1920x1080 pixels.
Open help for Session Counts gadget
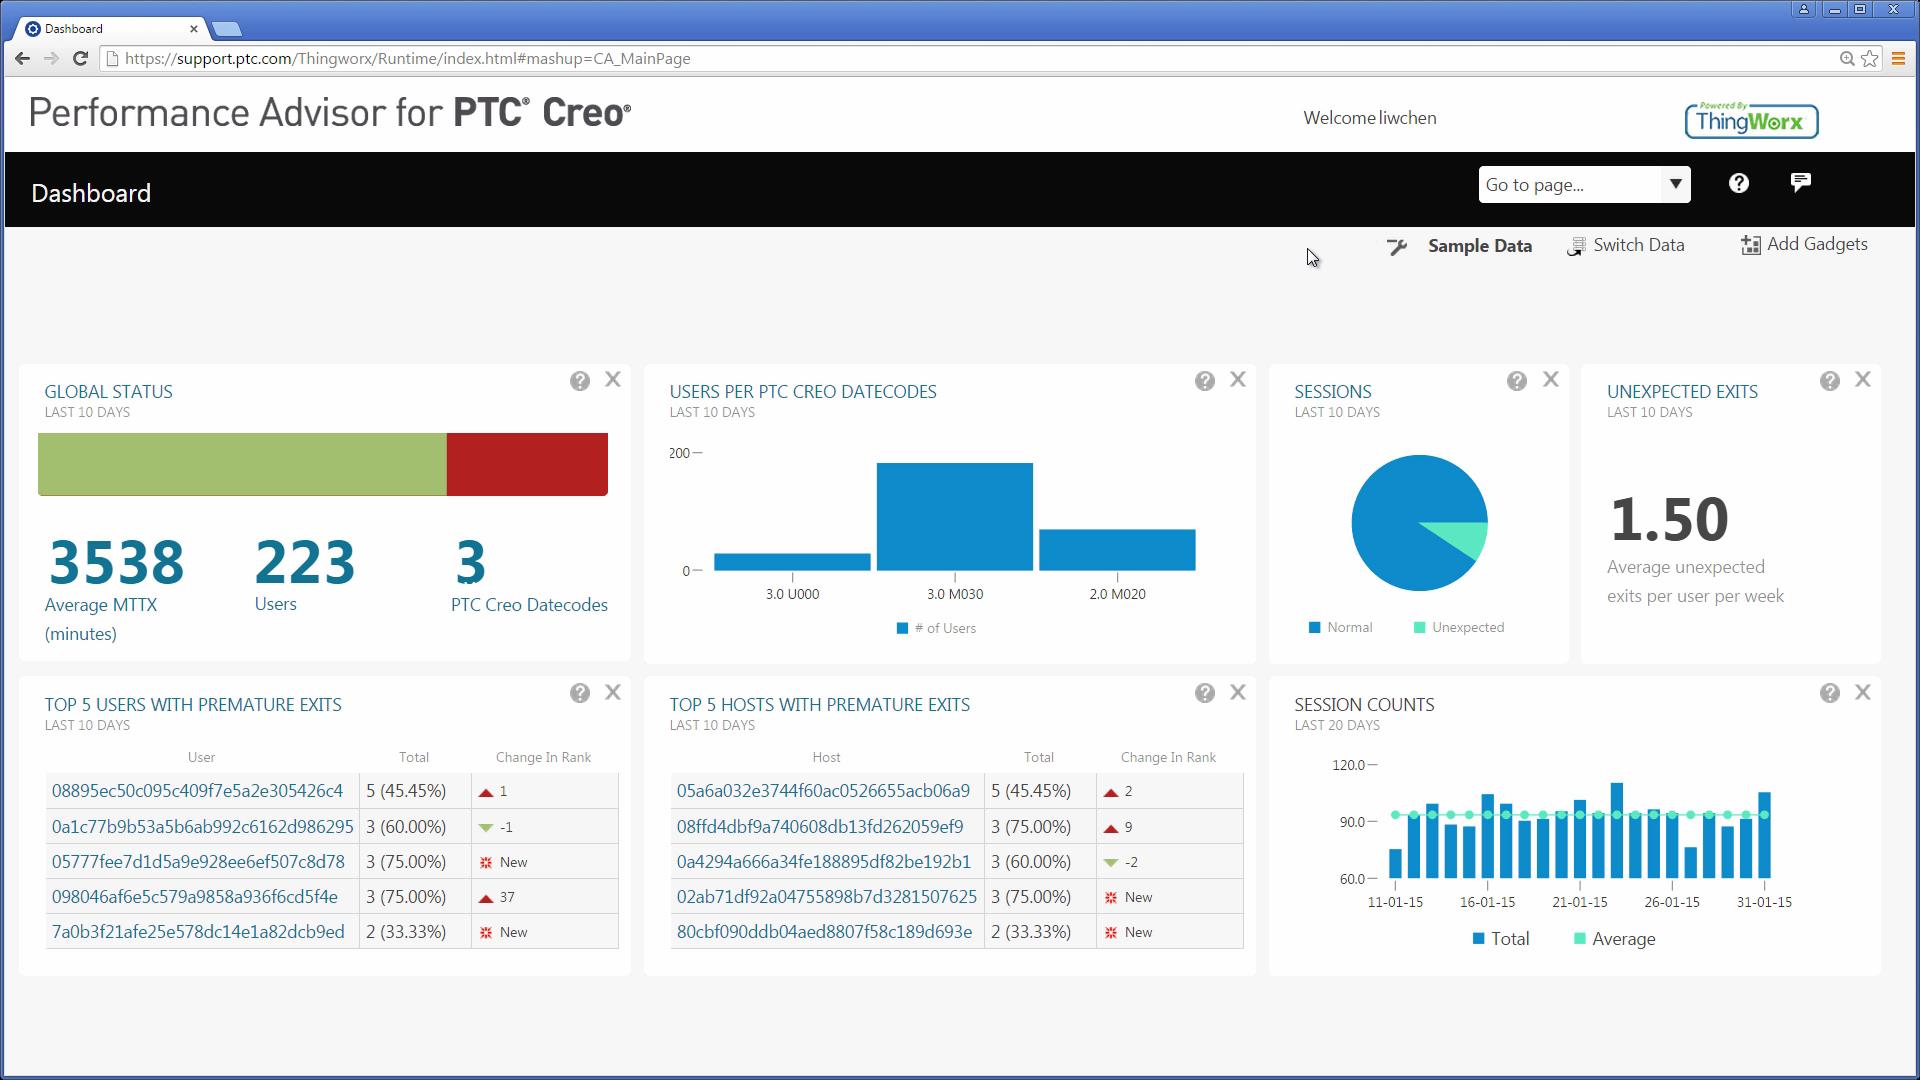[x=1830, y=693]
